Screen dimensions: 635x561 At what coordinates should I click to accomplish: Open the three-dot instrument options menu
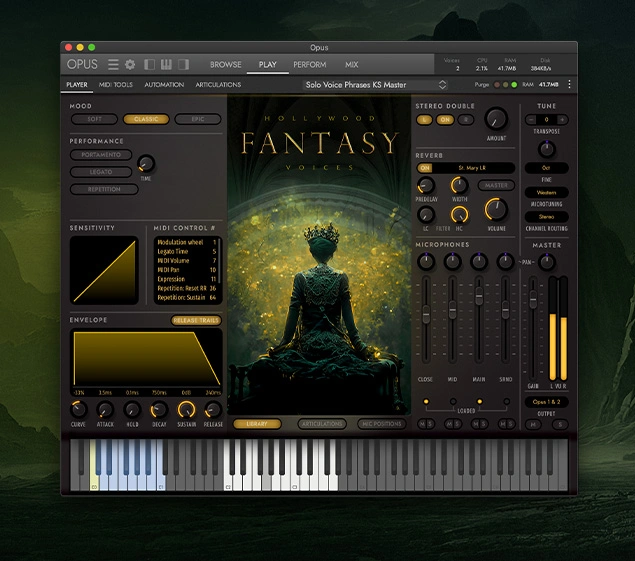click(x=569, y=84)
